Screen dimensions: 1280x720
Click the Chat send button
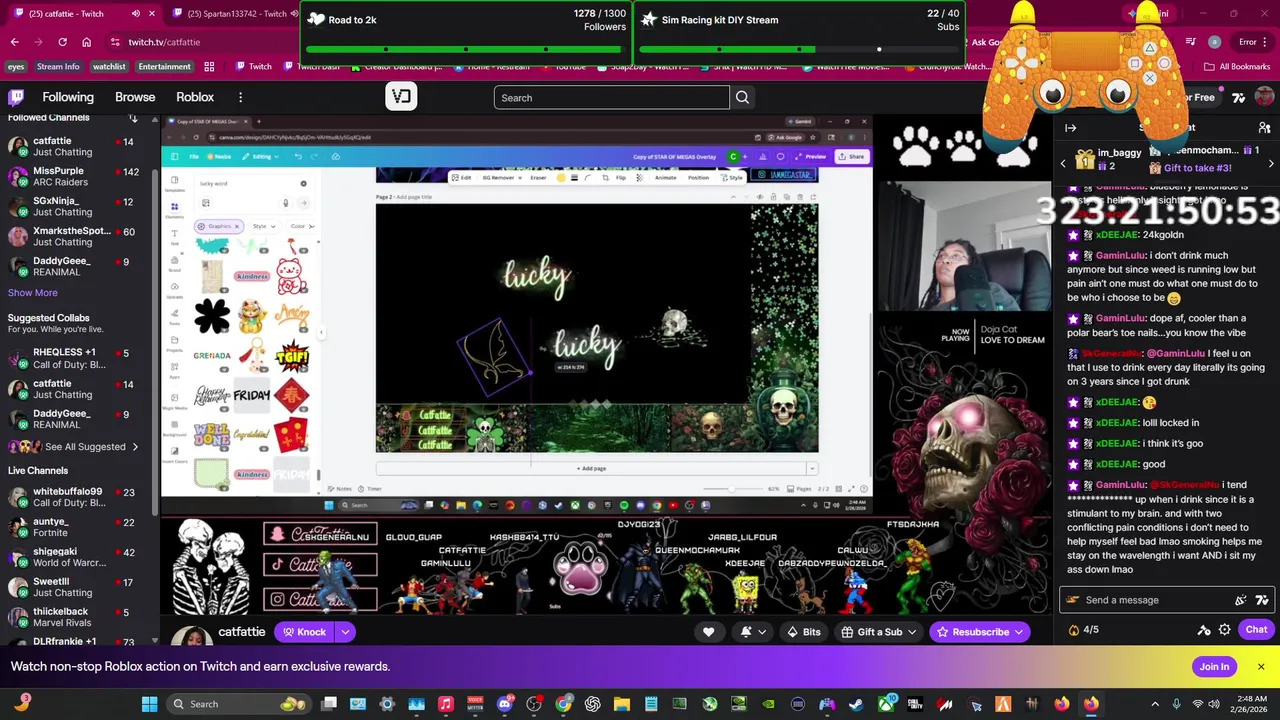[1256, 630]
